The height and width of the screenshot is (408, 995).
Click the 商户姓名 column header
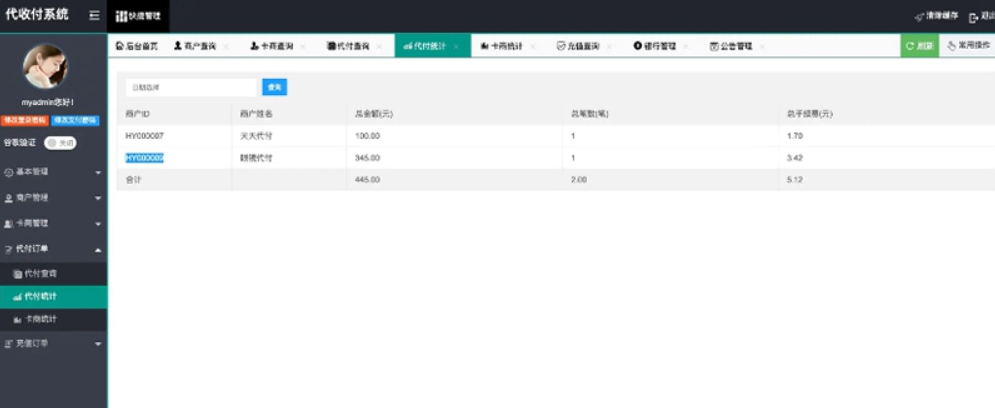(256, 114)
